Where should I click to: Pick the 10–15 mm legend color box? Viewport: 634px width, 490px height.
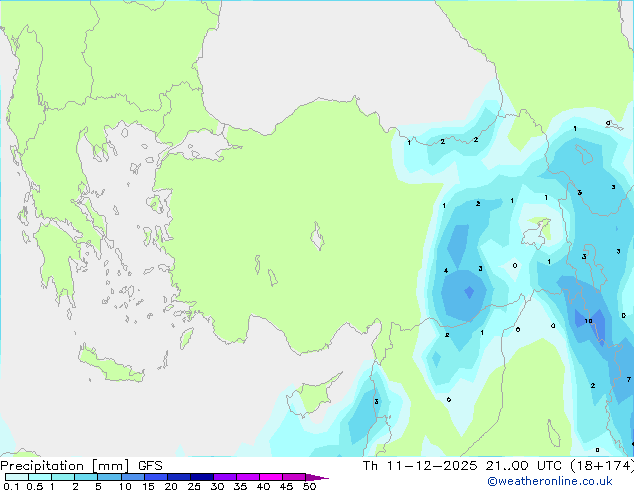pyautogui.click(x=133, y=477)
